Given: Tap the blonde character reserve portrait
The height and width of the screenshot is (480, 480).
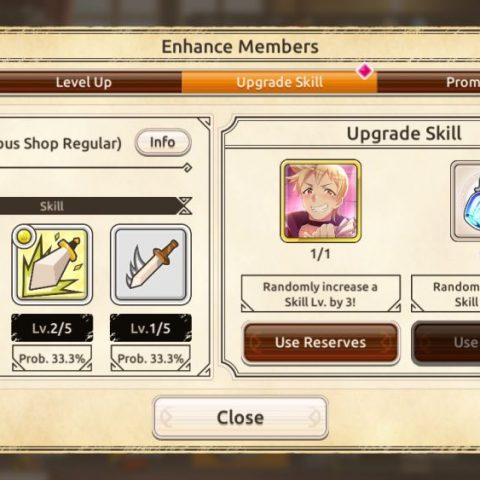Looking at the screenshot, I should click(x=321, y=201).
